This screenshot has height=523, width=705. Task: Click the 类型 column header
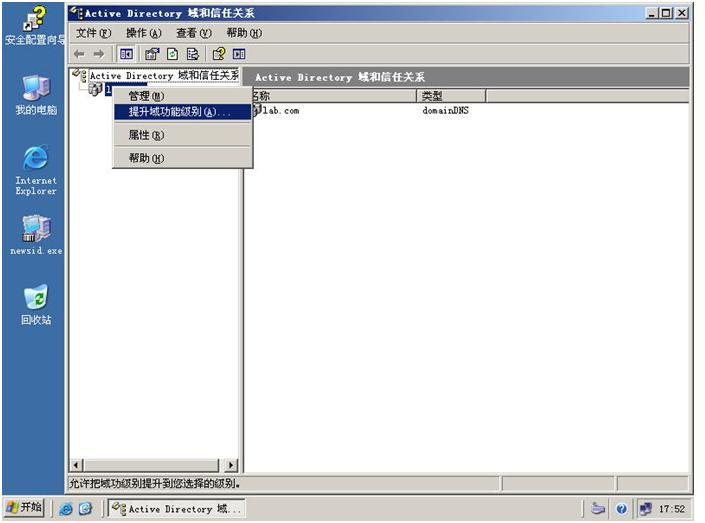pyautogui.click(x=450, y=96)
